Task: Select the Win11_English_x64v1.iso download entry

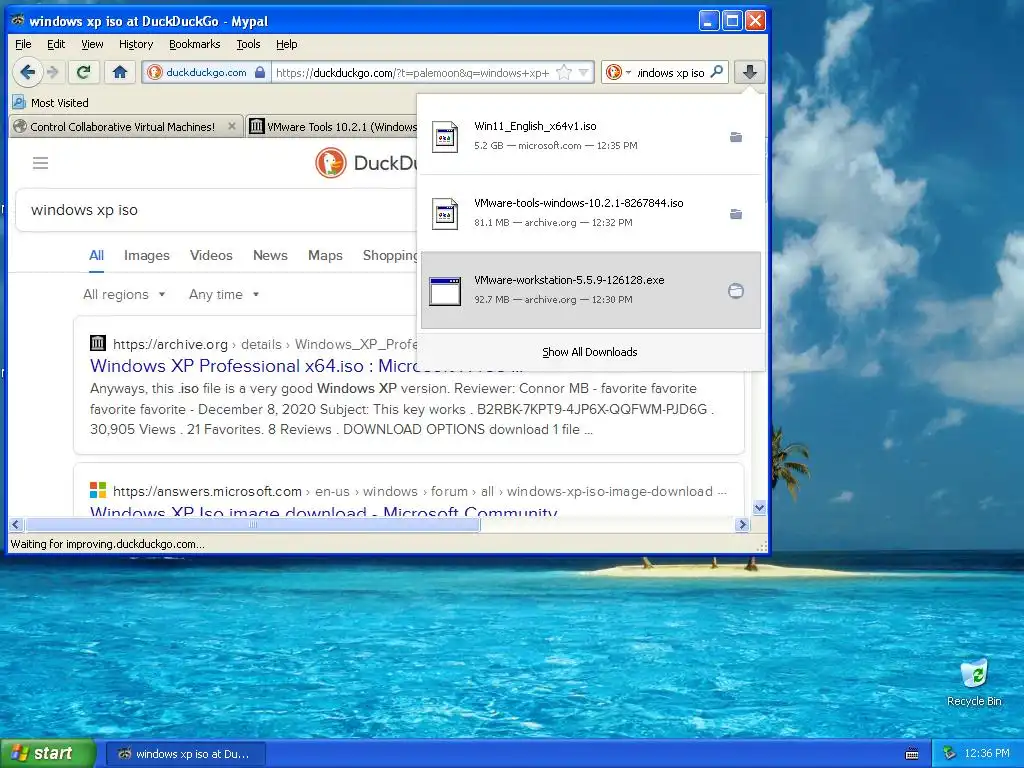Action: tap(590, 136)
